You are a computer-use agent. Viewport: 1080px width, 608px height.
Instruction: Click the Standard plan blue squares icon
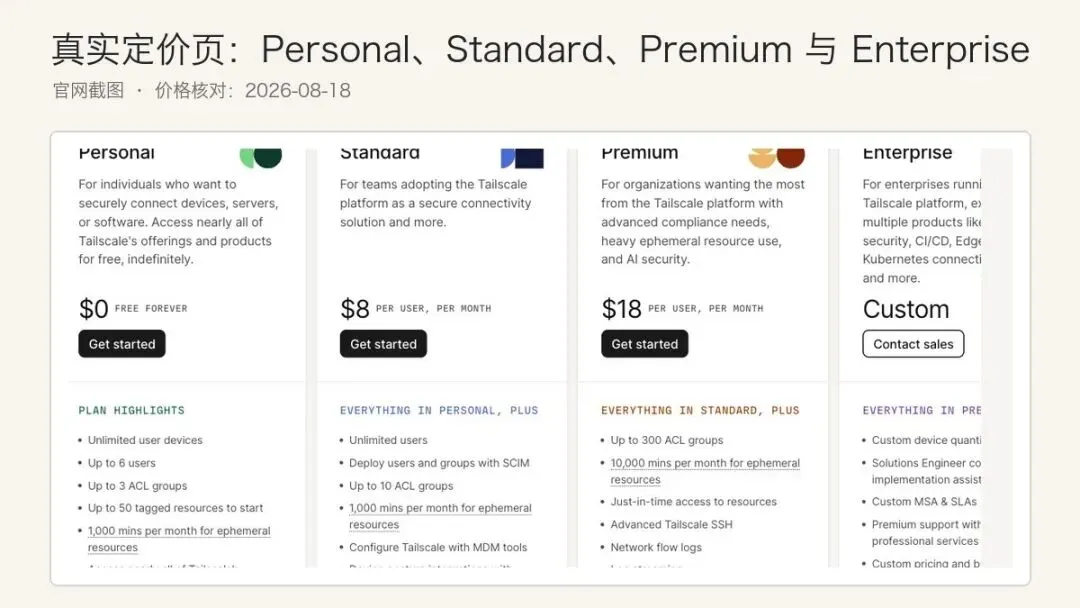(522, 158)
